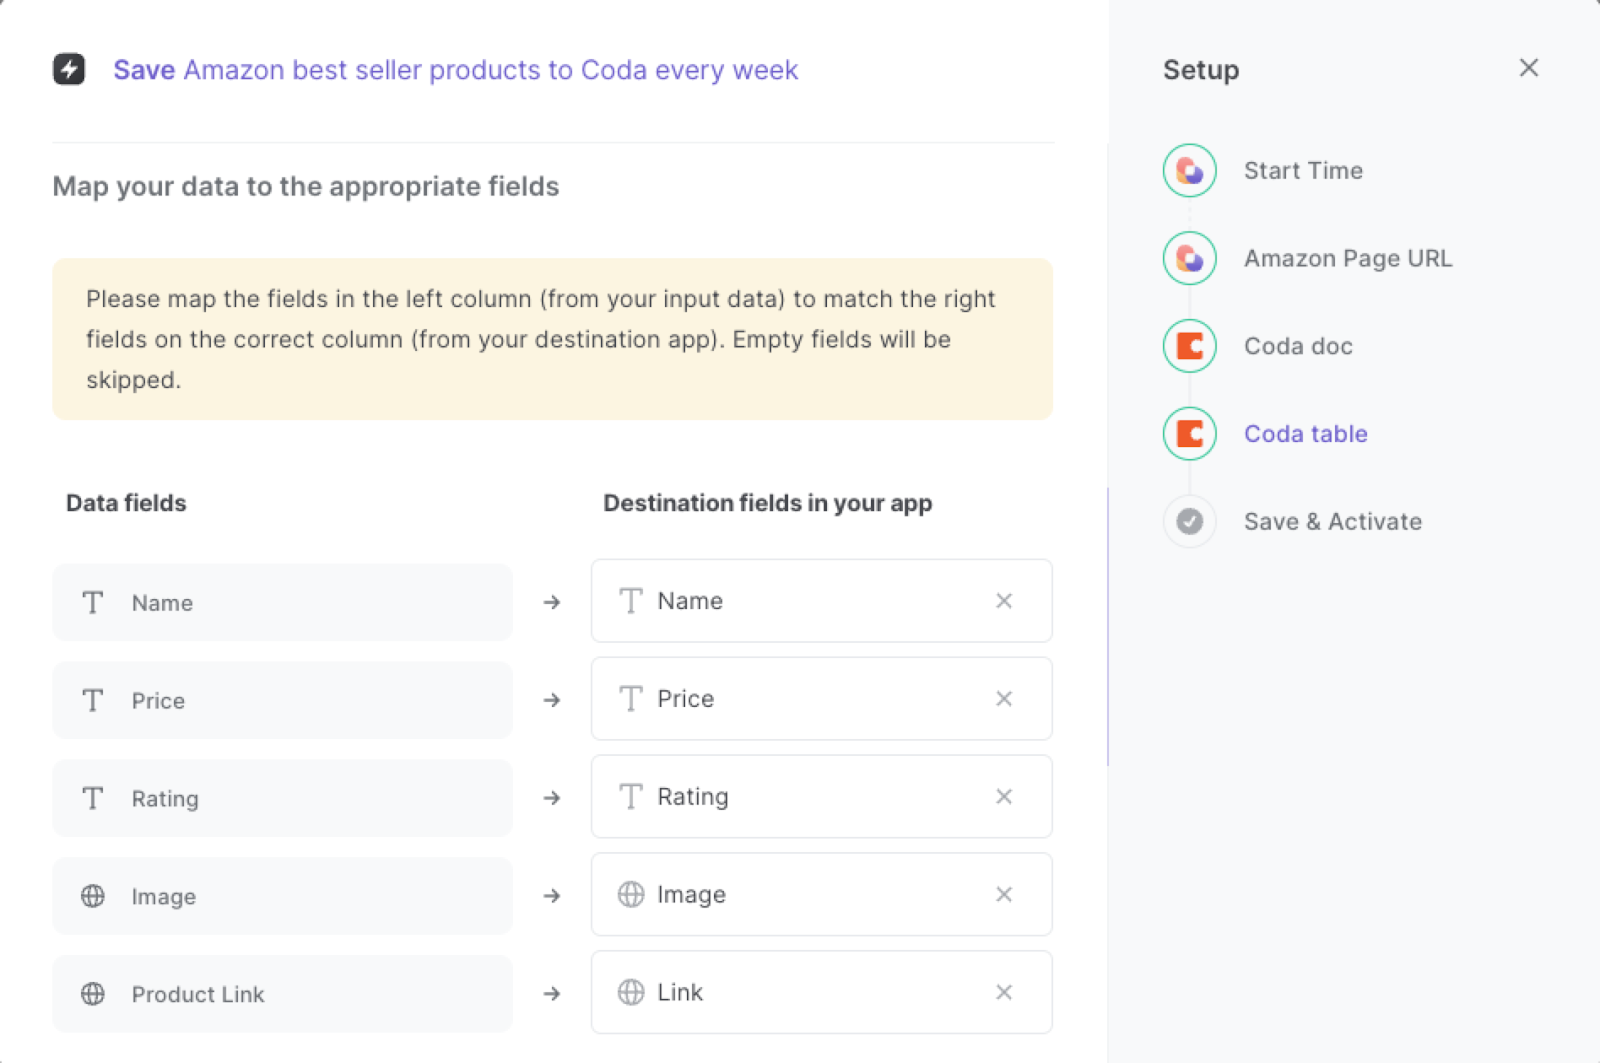Click the globe icon in Link destination field
1600x1063 pixels.
(631, 992)
